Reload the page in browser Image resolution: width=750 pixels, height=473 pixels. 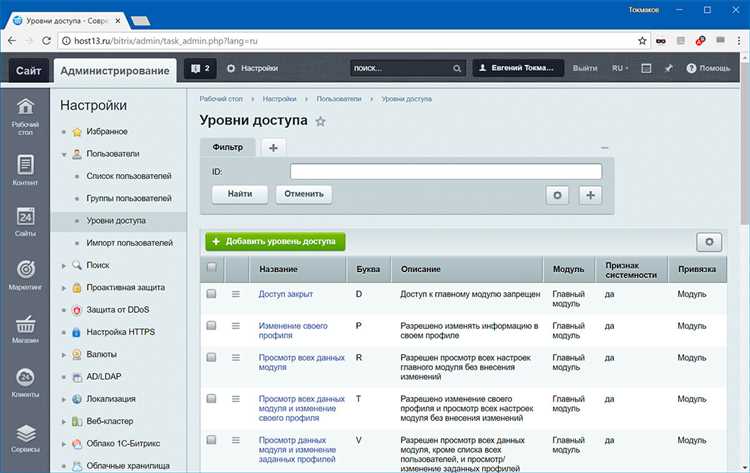[46, 41]
